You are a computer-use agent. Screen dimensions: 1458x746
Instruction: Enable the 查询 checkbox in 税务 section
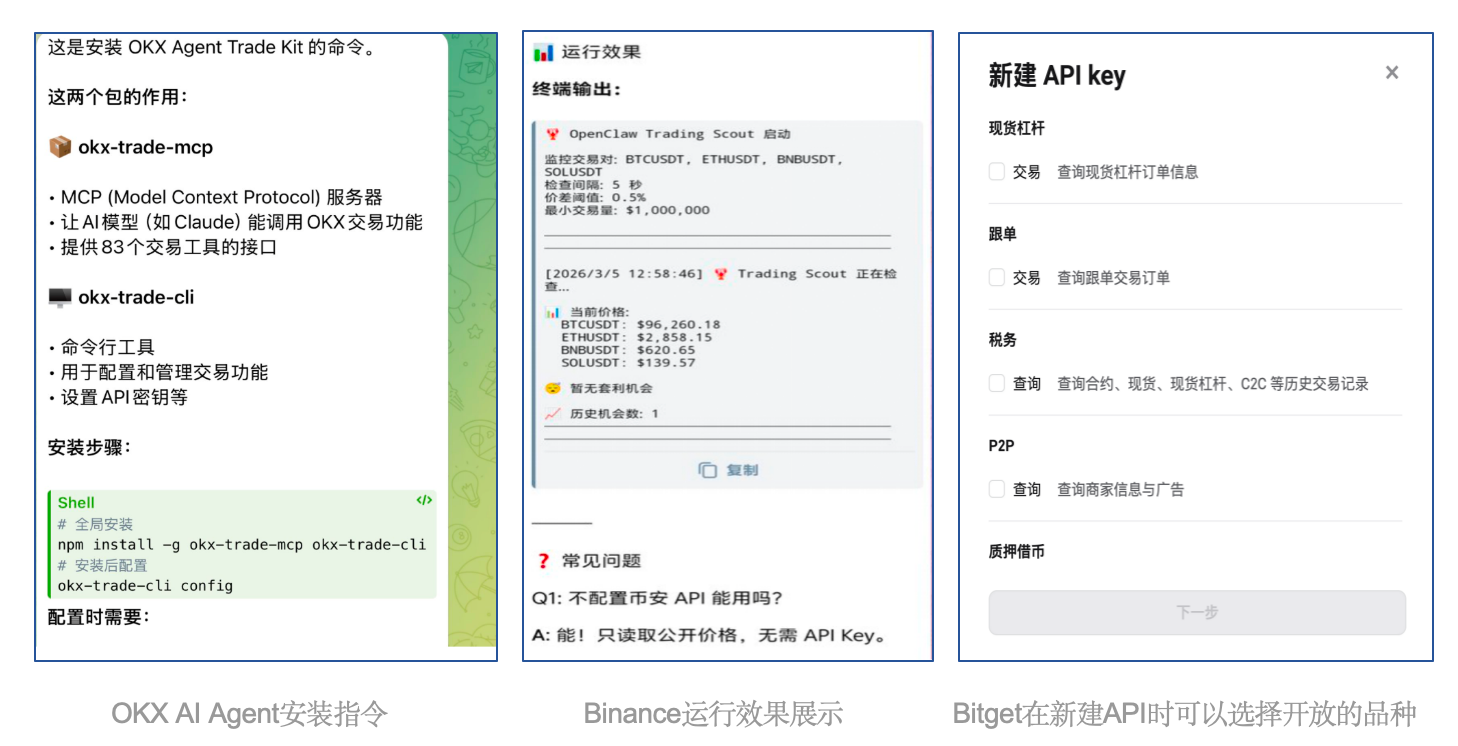(x=996, y=382)
